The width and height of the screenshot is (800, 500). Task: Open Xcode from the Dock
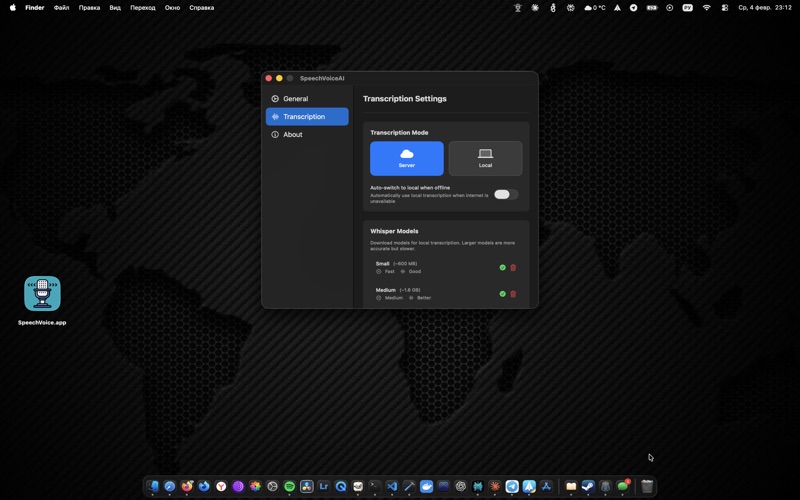tap(409, 486)
